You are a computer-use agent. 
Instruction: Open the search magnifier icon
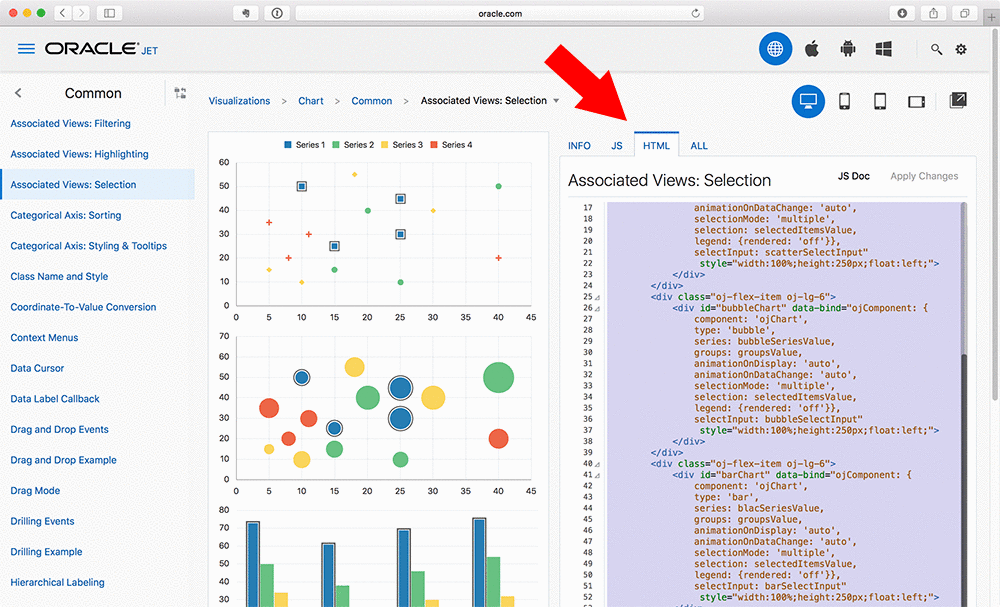coord(936,49)
